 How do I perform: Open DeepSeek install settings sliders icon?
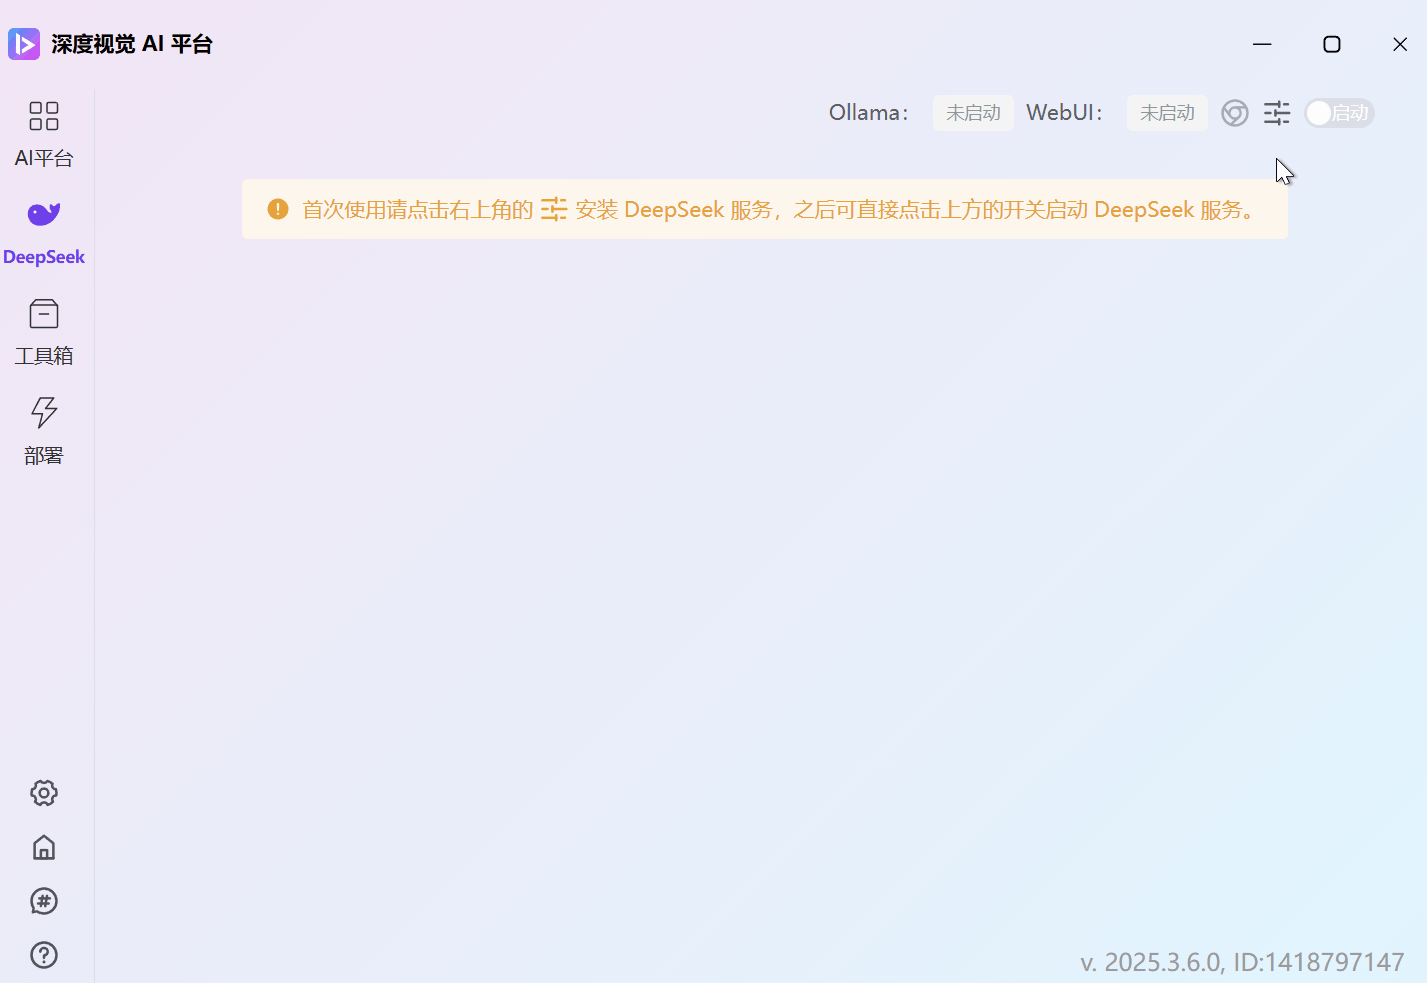(x=1277, y=113)
